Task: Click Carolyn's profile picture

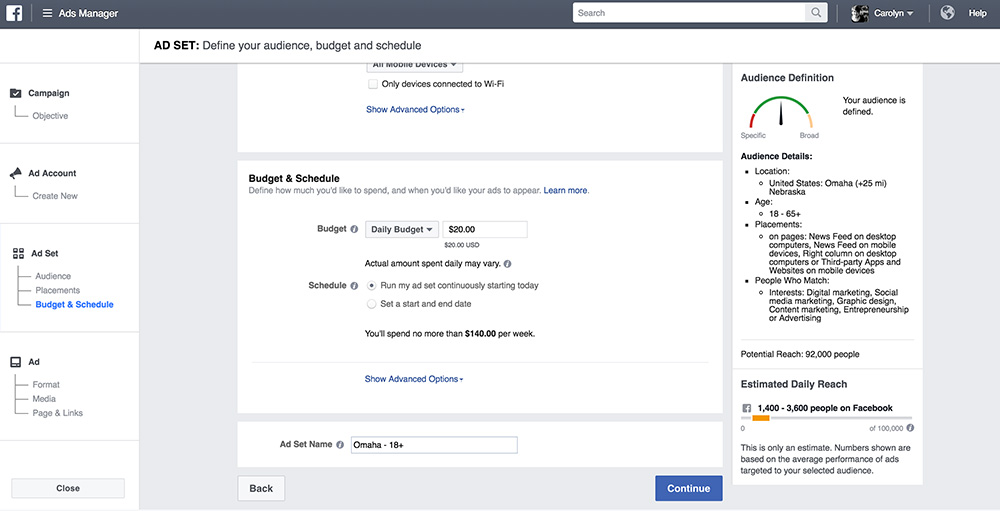Action: [859, 13]
